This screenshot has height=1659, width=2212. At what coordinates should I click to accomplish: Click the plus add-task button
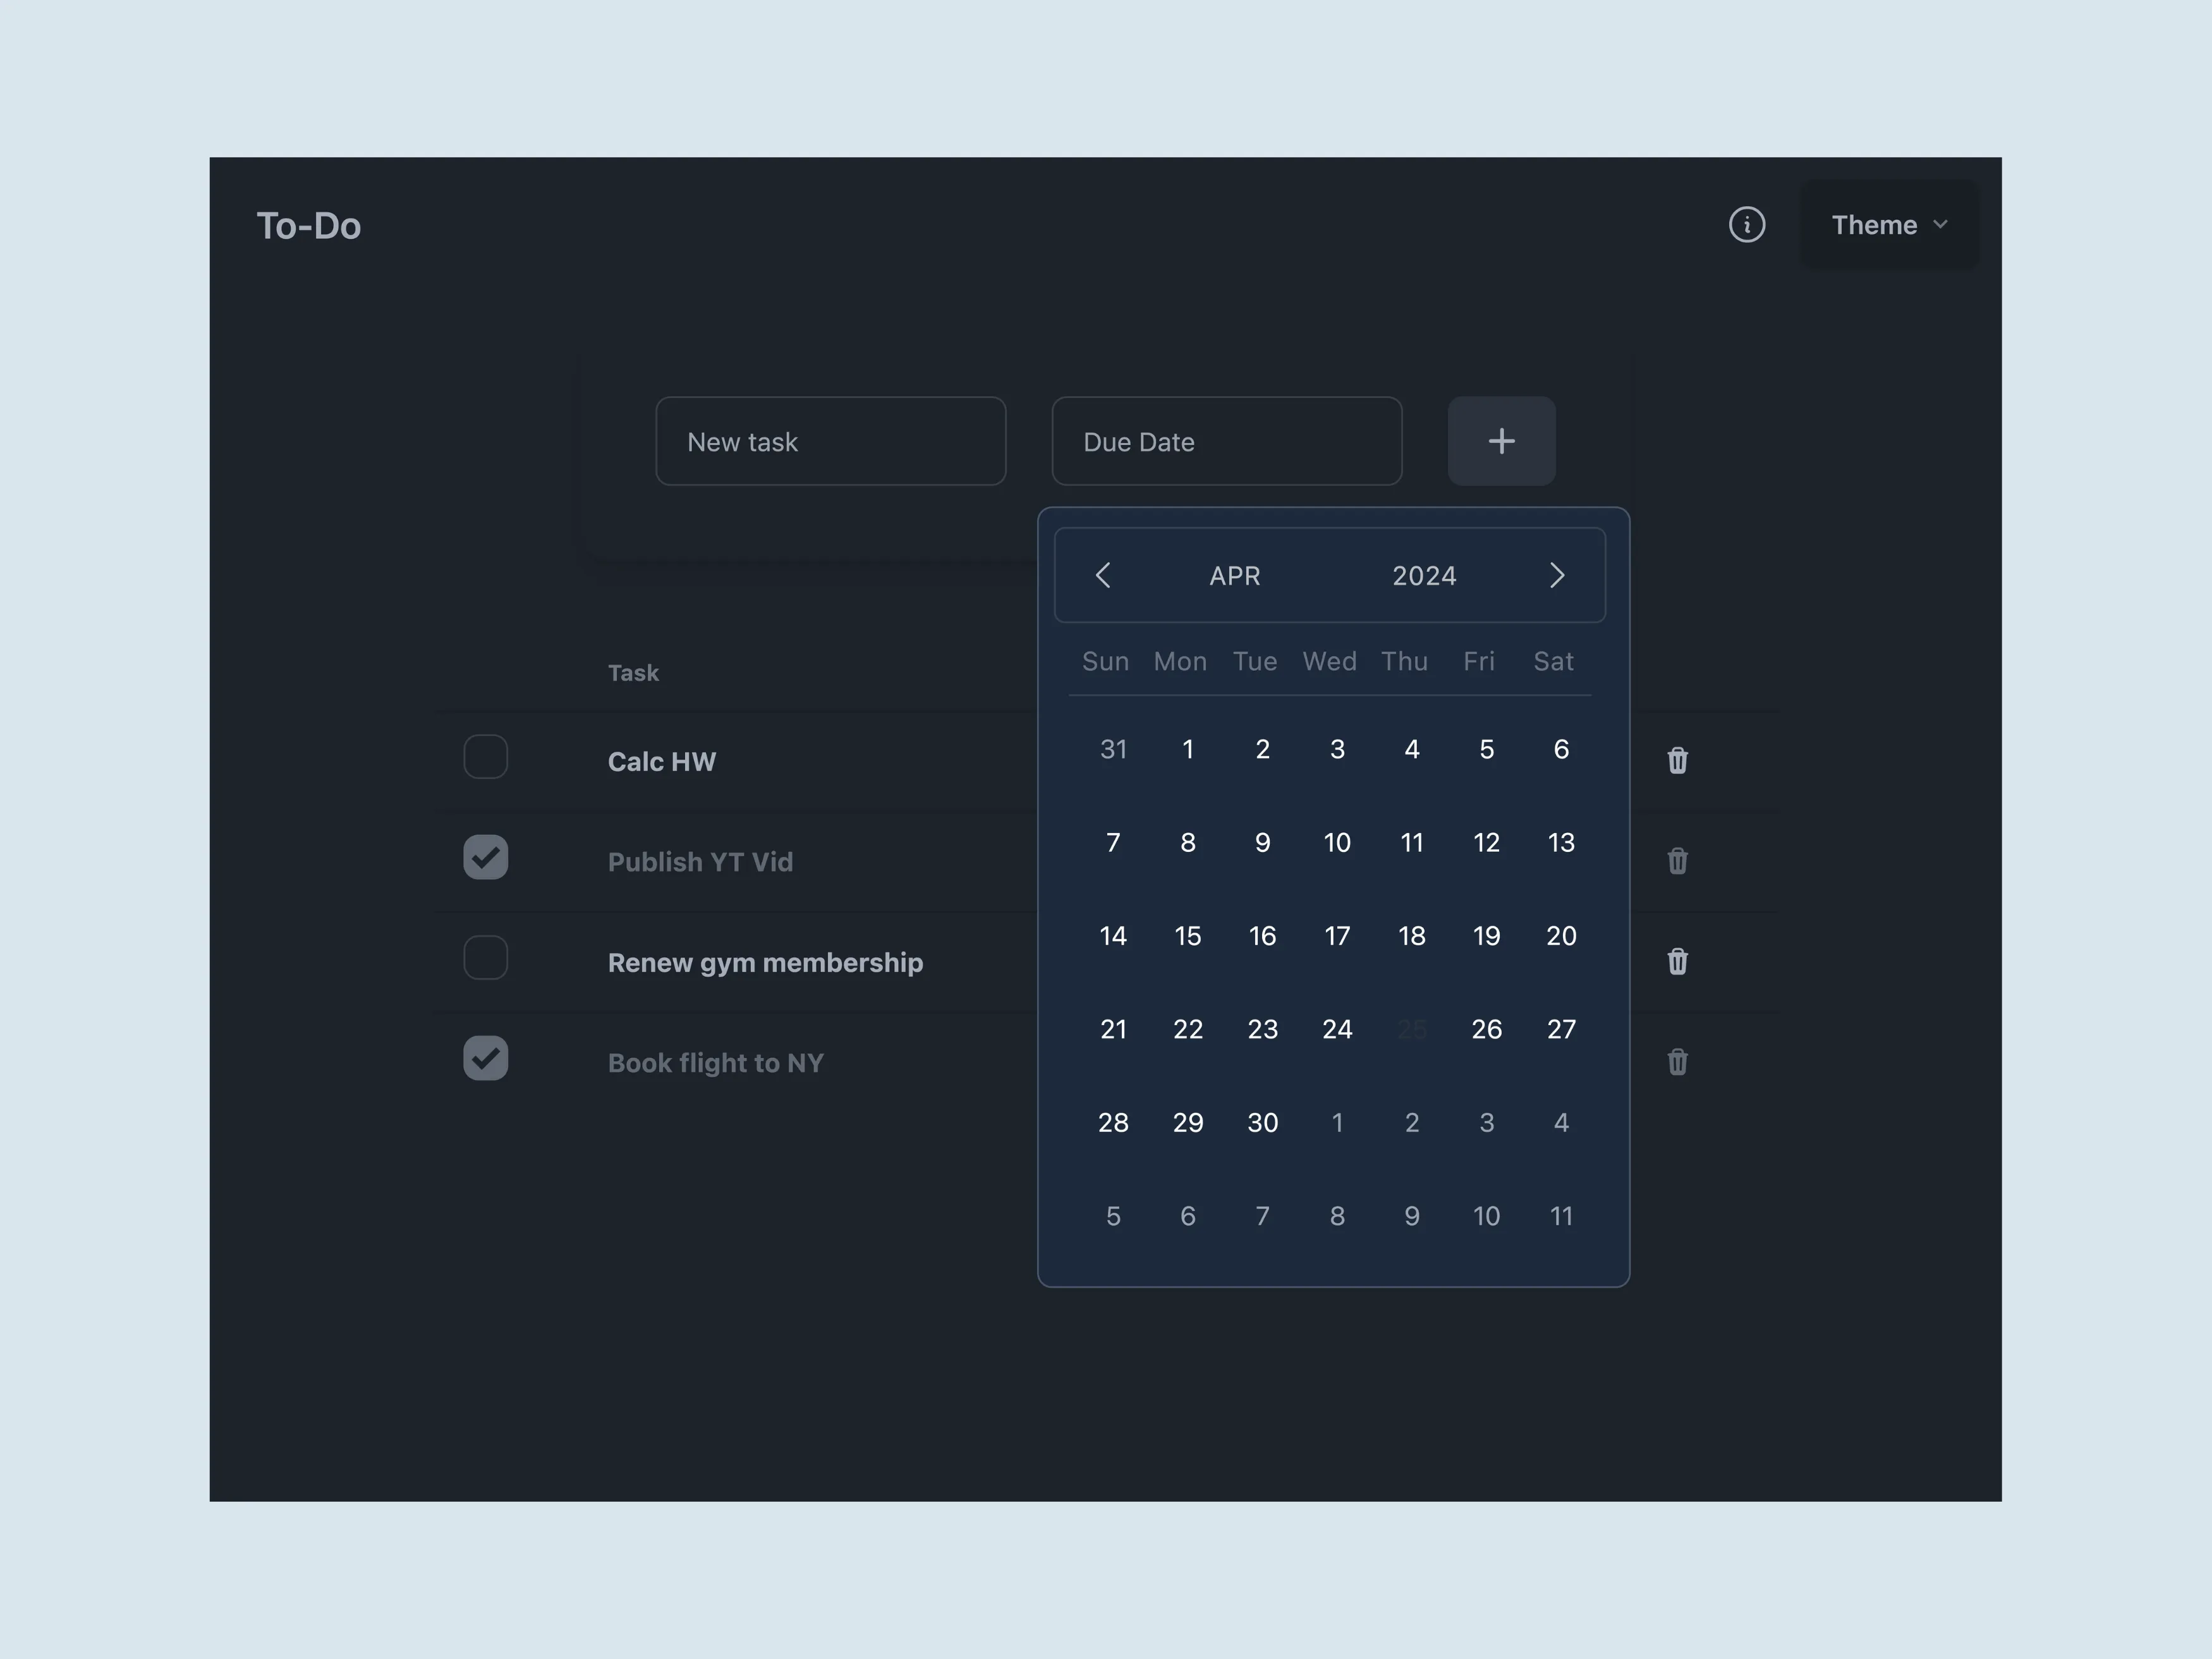click(1501, 441)
